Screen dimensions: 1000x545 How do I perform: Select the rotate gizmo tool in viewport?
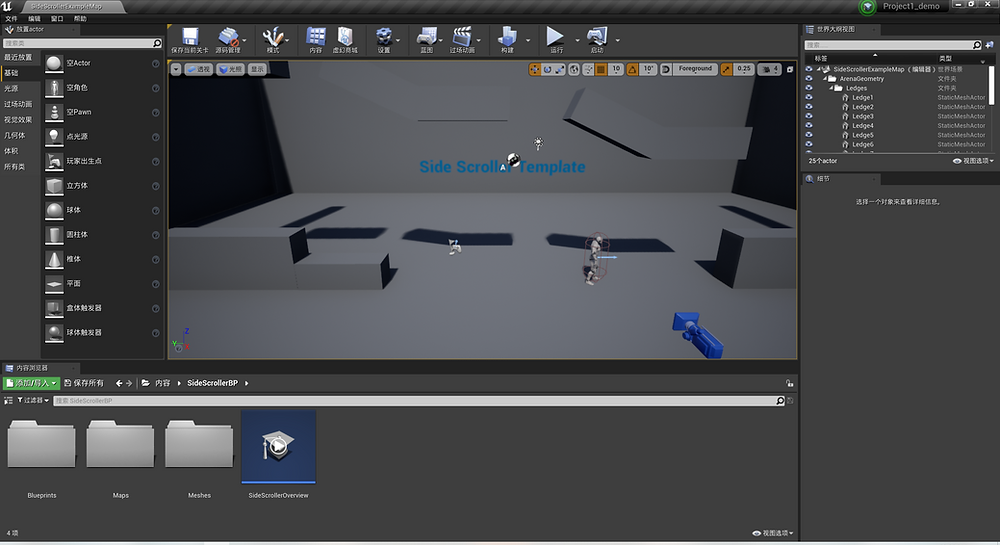(547, 69)
